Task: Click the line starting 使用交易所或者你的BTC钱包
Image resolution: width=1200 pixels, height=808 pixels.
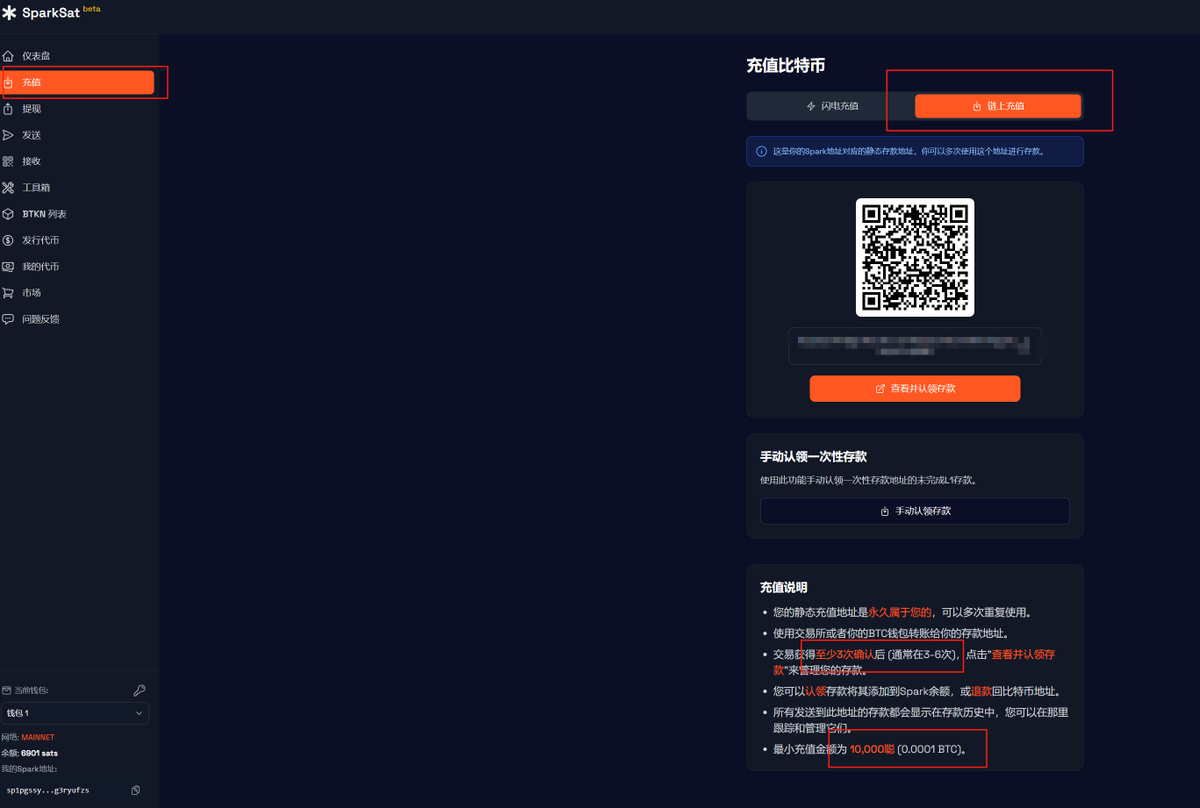Action: (x=891, y=633)
